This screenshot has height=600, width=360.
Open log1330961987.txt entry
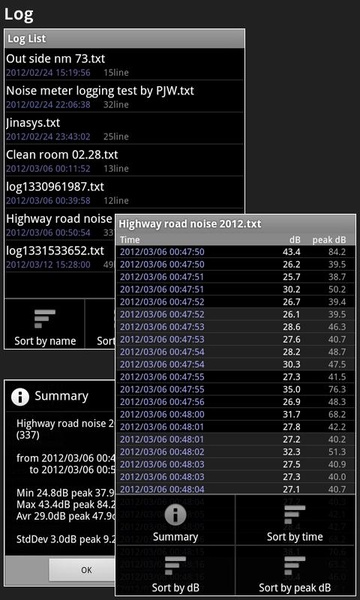pos(124,193)
